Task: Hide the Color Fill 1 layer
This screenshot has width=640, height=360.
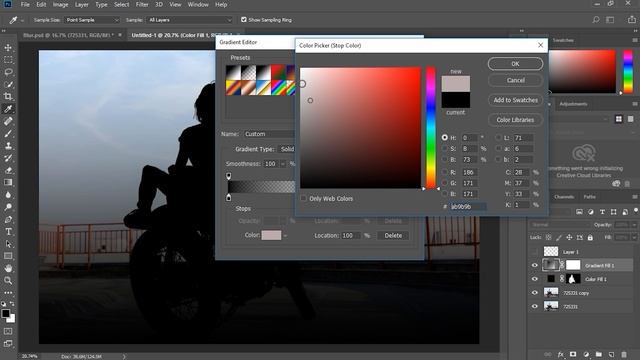Action: coord(535,279)
